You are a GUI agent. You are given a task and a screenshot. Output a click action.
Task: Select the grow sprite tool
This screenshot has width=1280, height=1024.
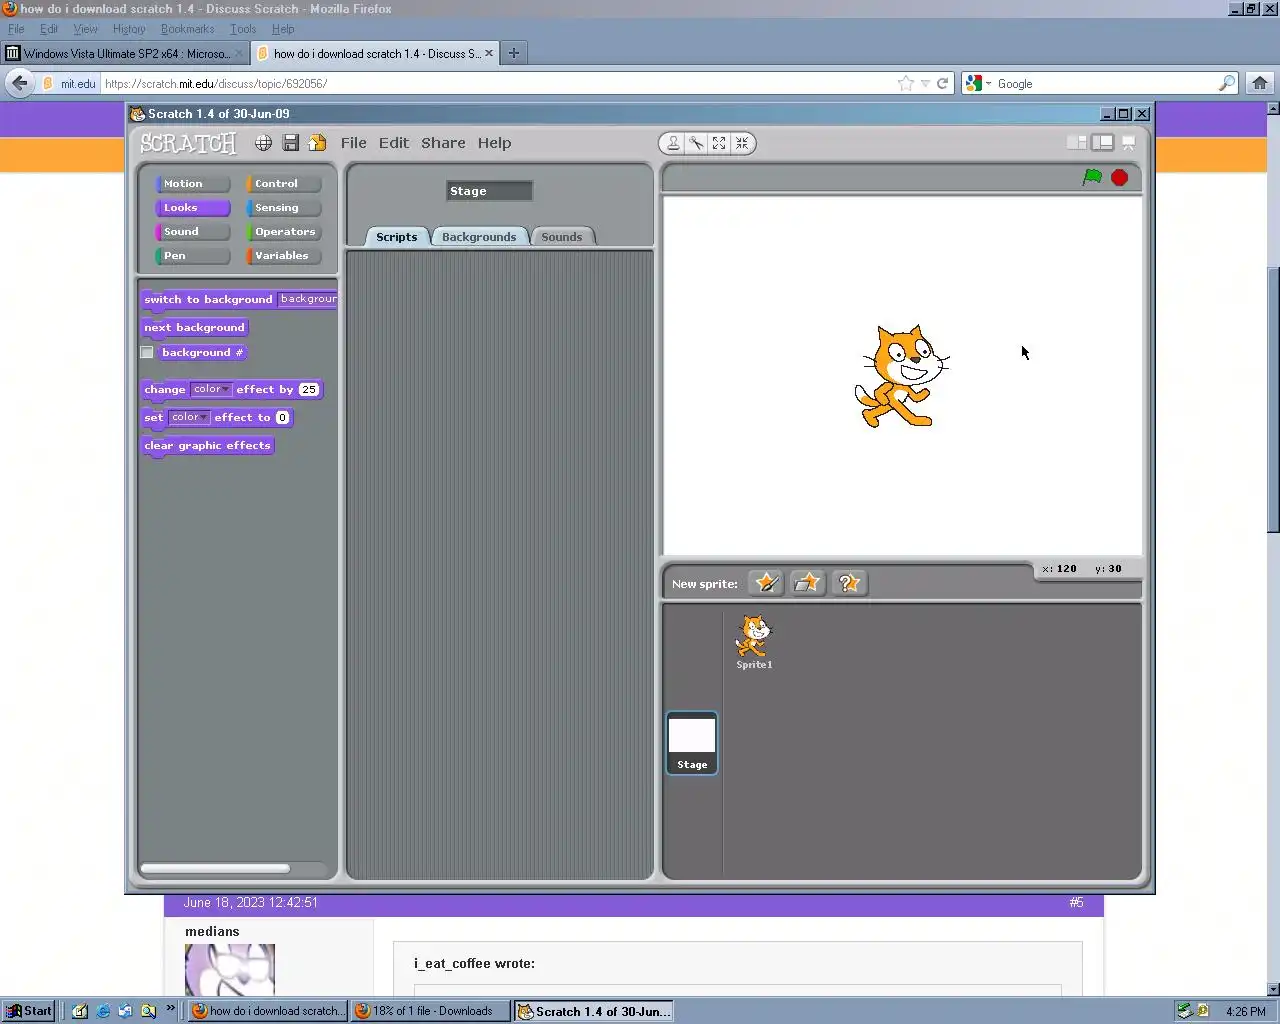pos(719,143)
